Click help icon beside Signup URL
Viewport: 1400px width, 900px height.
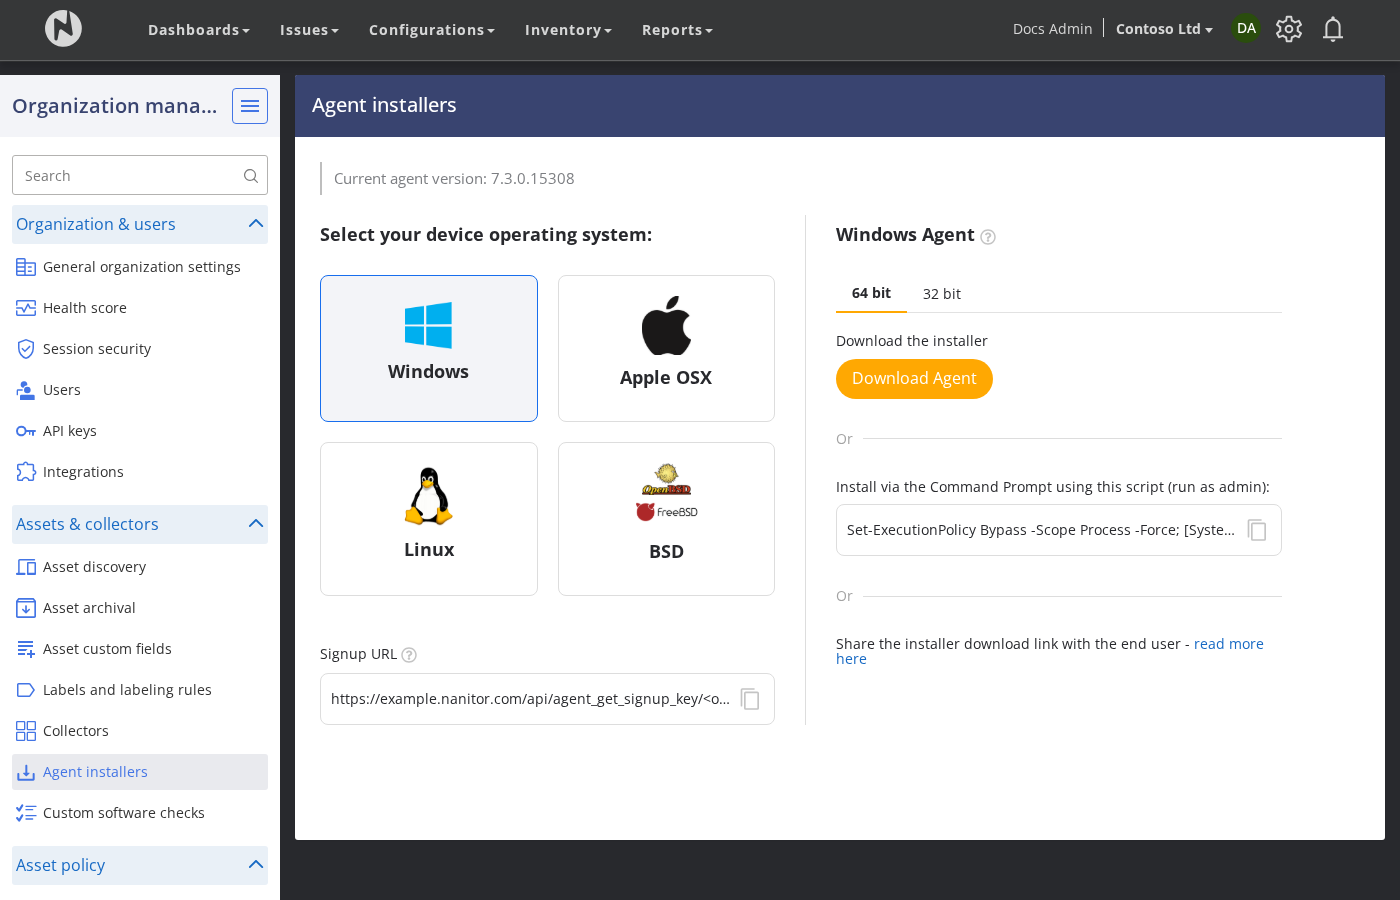click(x=409, y=655)
